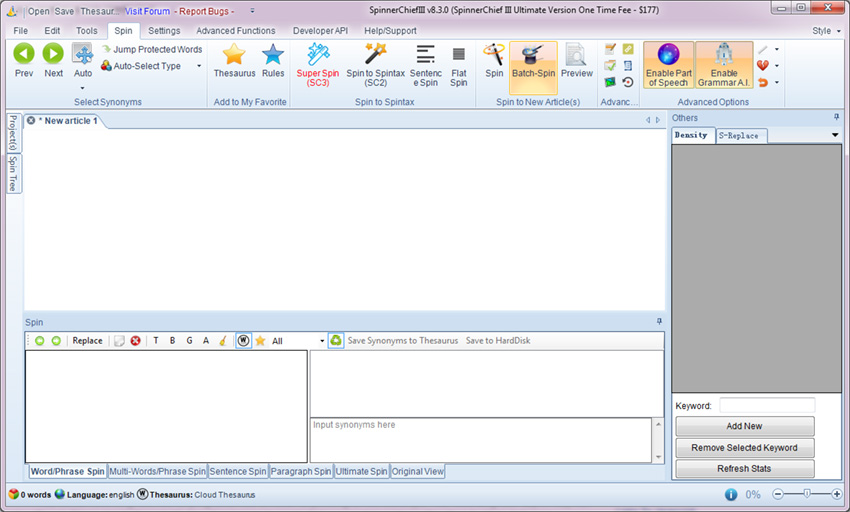This screenshot has width=850, height=512.
Task: Expand dropdown arrow beside pencil line icon
Action: tap(777, 49)
